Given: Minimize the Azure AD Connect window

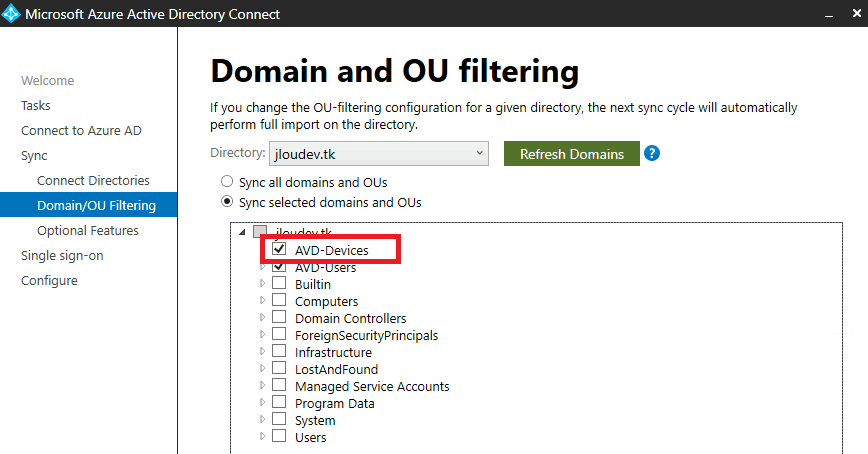Looking at the screenshot, I should (x=829, y=16).
